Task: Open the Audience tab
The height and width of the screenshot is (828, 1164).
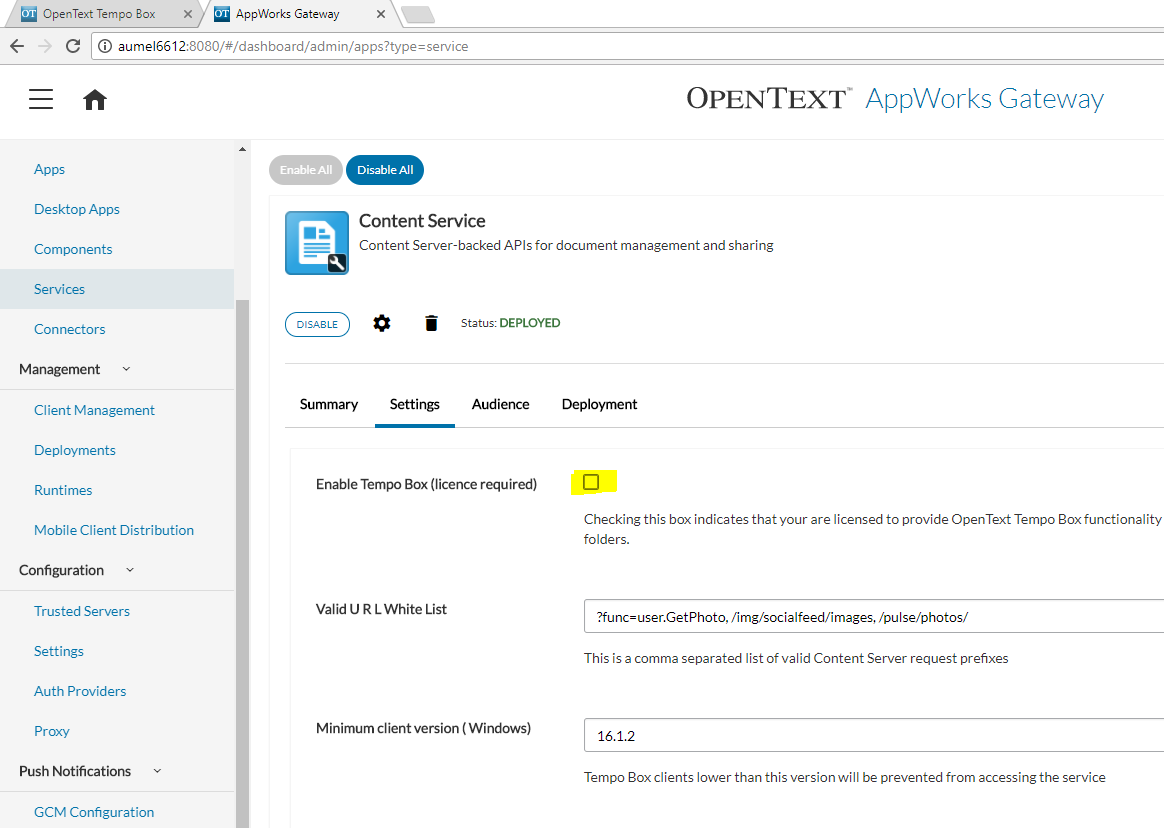Action: (500, 404)
